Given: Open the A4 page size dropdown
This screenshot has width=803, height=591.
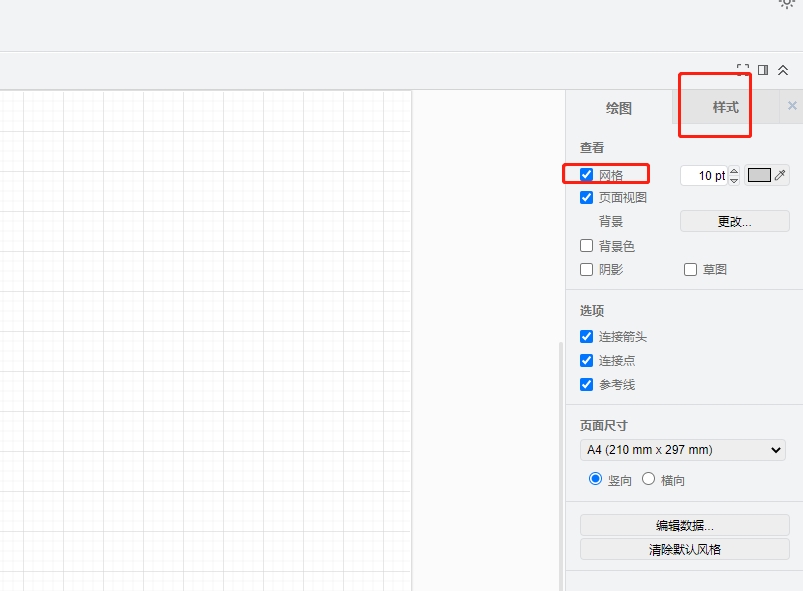Looking at the screenshot, I should (683, 450).
